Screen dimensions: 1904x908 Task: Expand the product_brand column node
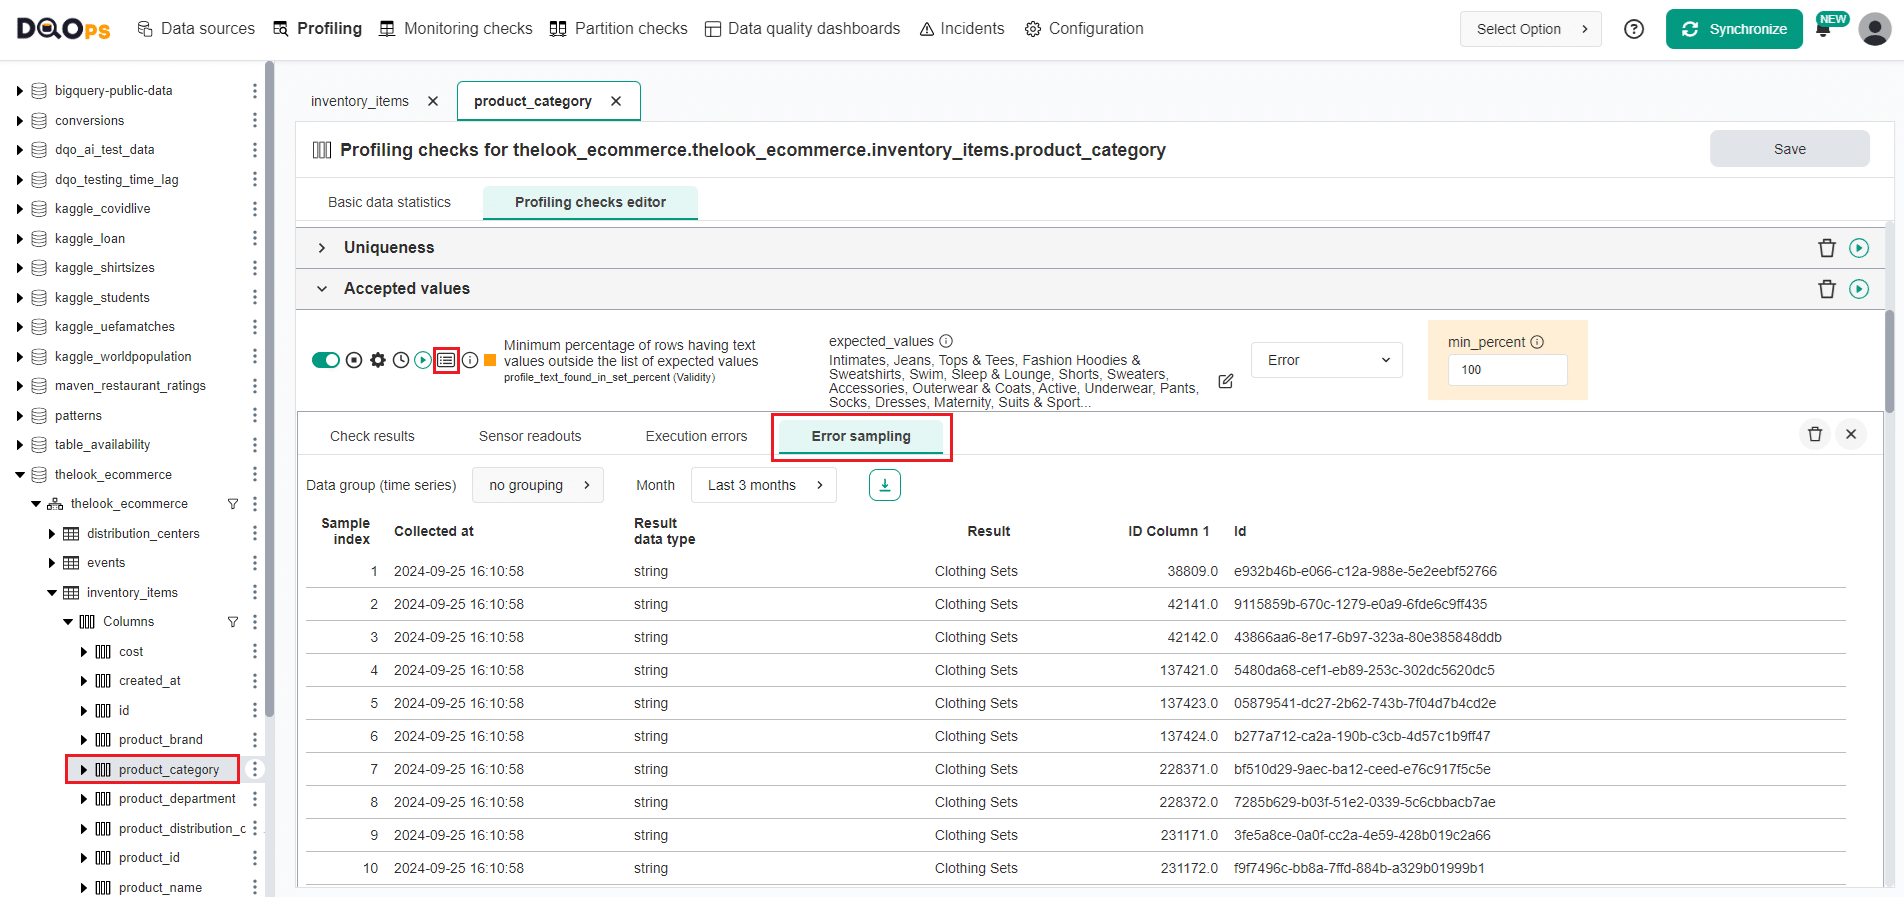click(84, 740)
